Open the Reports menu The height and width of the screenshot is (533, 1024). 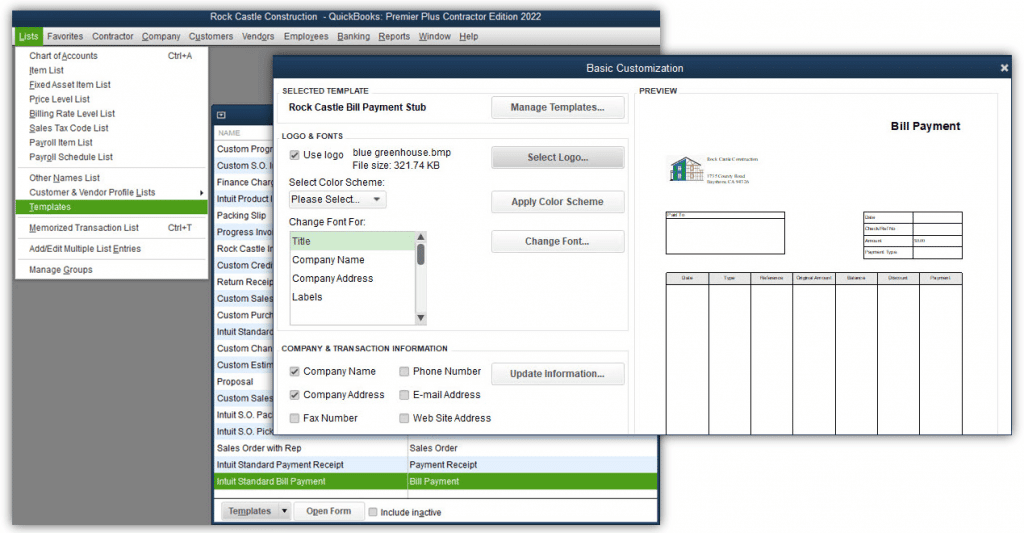coord(394,37)
